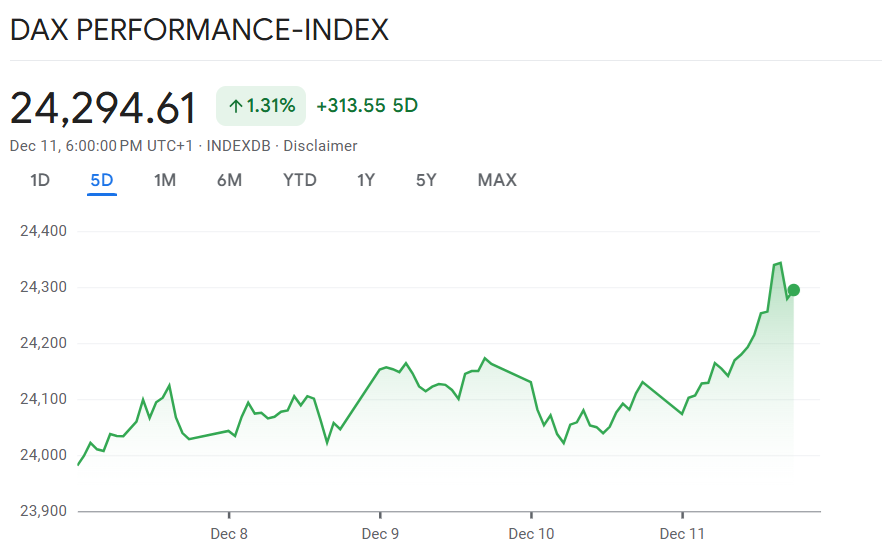Click the 24,400 y-axis label
882x556 pixels.
[x=43, y=231]
